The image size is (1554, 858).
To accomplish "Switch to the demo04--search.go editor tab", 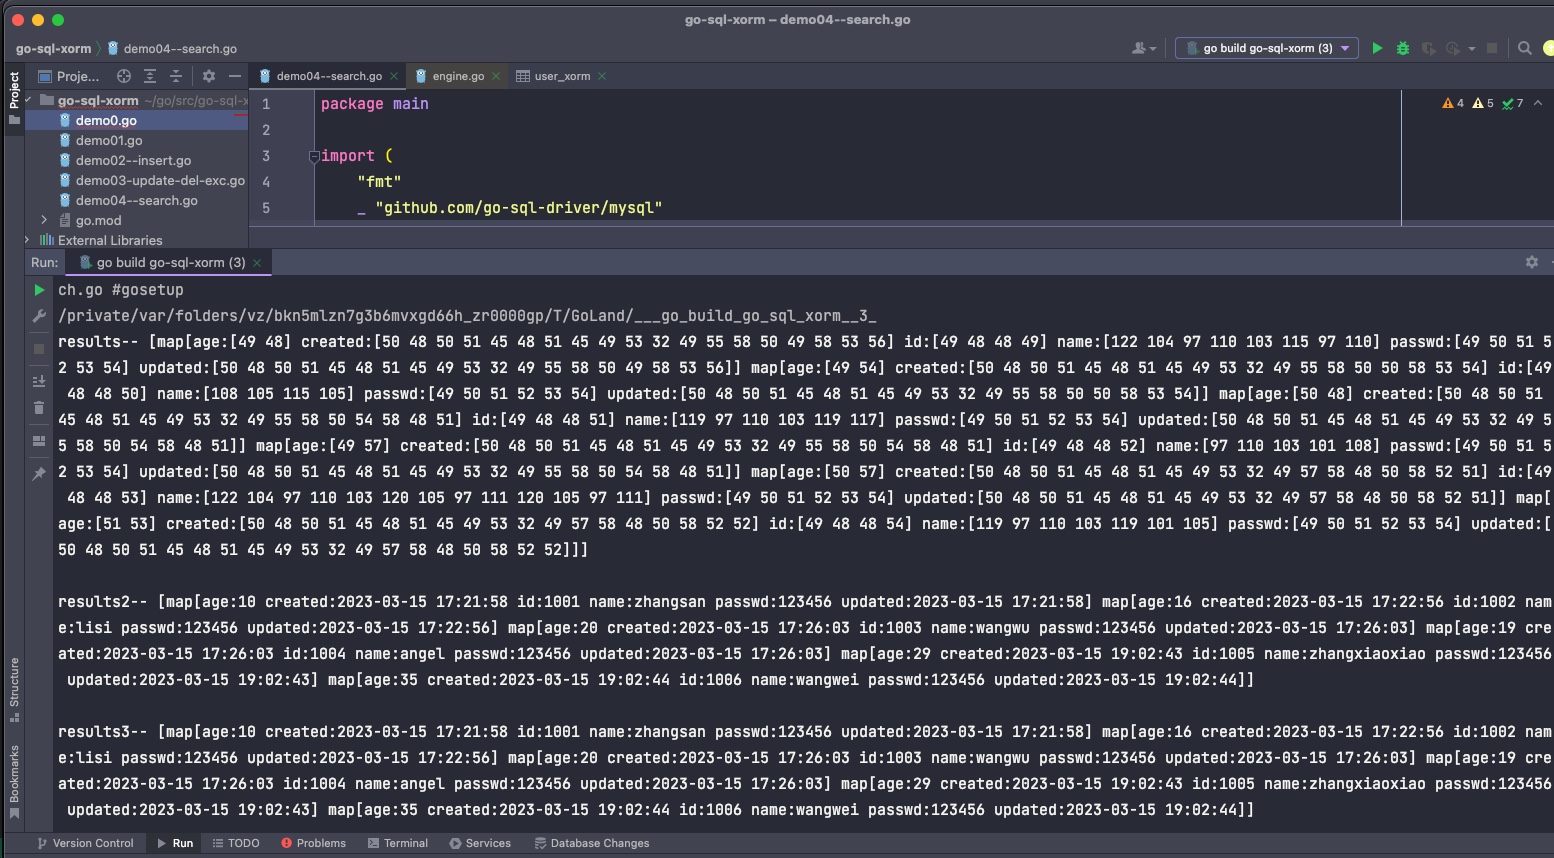I will 328,76.
